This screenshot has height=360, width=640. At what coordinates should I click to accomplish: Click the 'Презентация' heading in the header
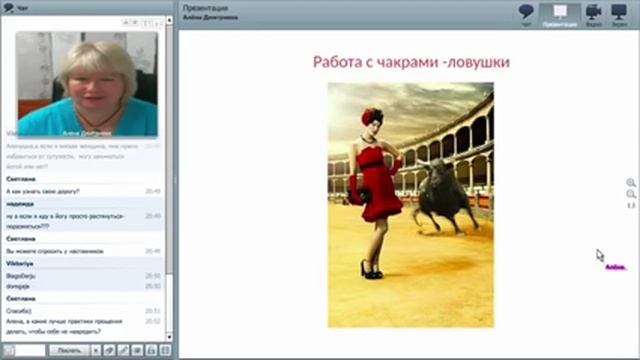[x=205, y=8]
